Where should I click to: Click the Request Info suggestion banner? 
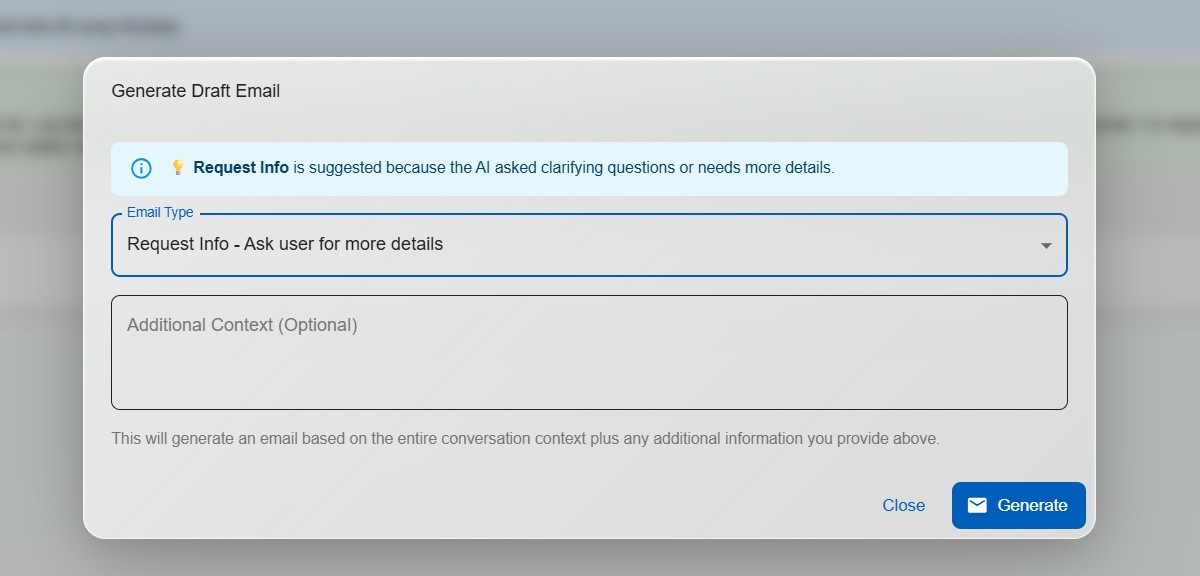(589, 168)
